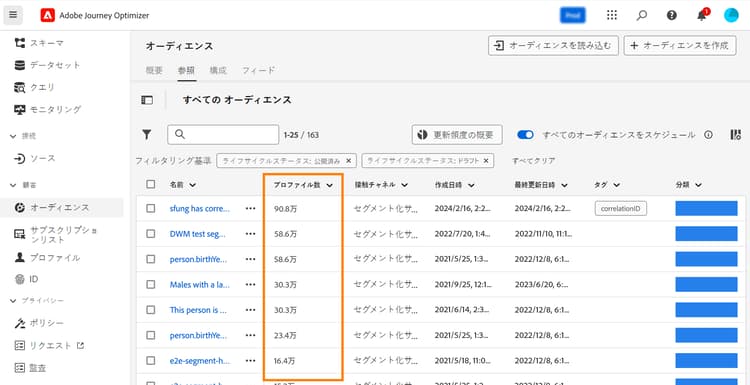Switch to the 概要 tab
This screenshot has width=750, height=385.
pos(154,70)
